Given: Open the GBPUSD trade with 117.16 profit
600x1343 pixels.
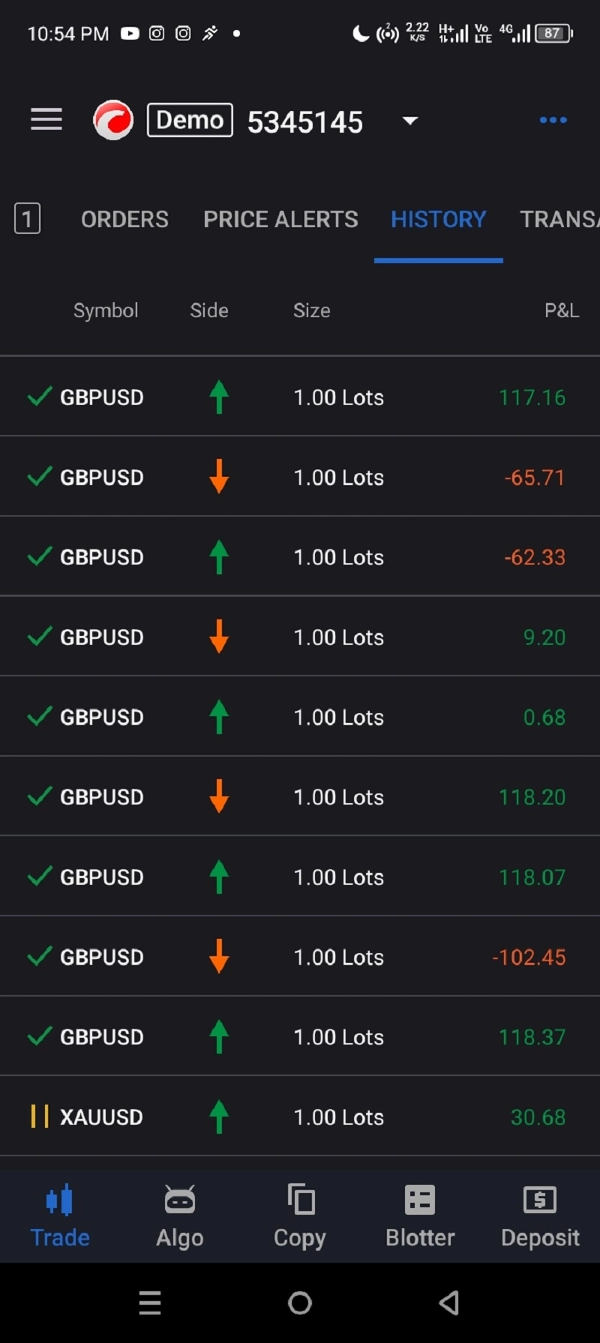Looking at the screenshot, I should click(300, 397).
